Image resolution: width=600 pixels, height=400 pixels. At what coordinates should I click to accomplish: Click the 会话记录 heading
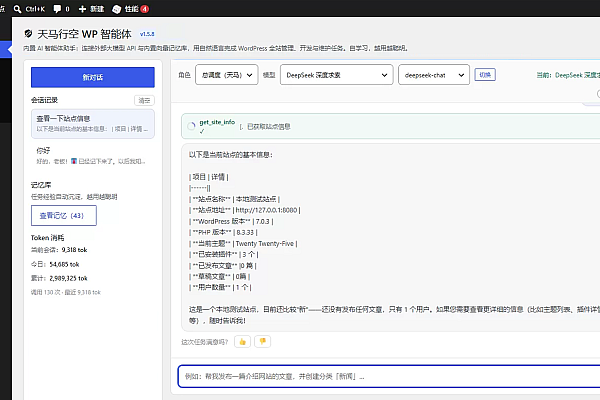(44, 100)
